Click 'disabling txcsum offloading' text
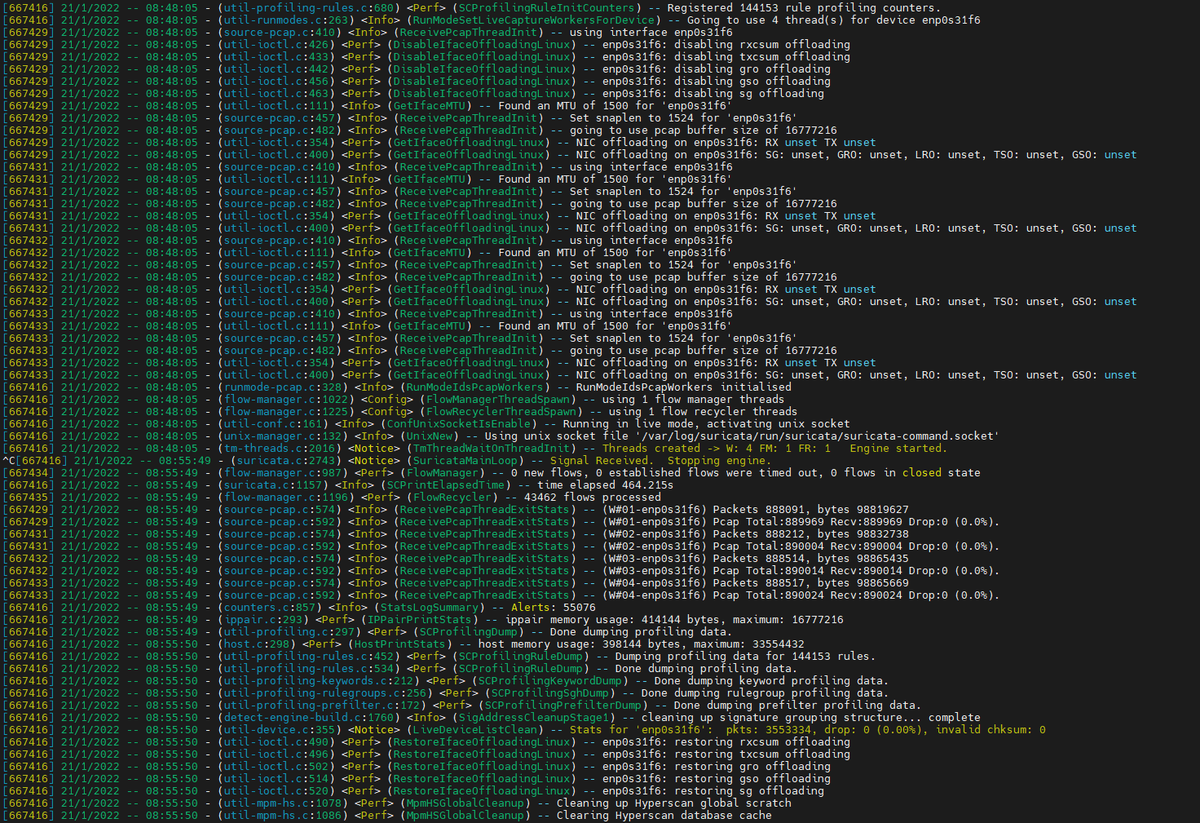This screenshot has width=1200, height=823. pyautogui.click(x=762, y=57)
